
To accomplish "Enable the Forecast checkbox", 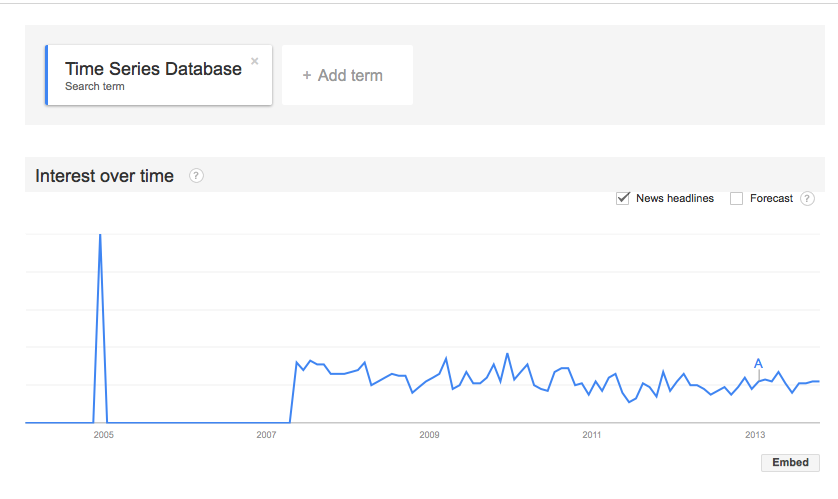I will pyautogui.click(x=736, y=199).
